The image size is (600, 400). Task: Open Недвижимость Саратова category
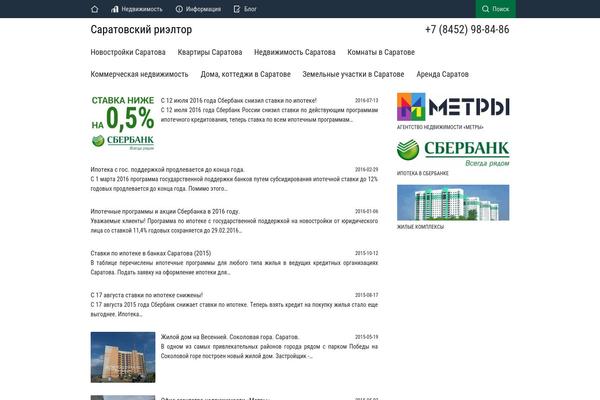295,52
